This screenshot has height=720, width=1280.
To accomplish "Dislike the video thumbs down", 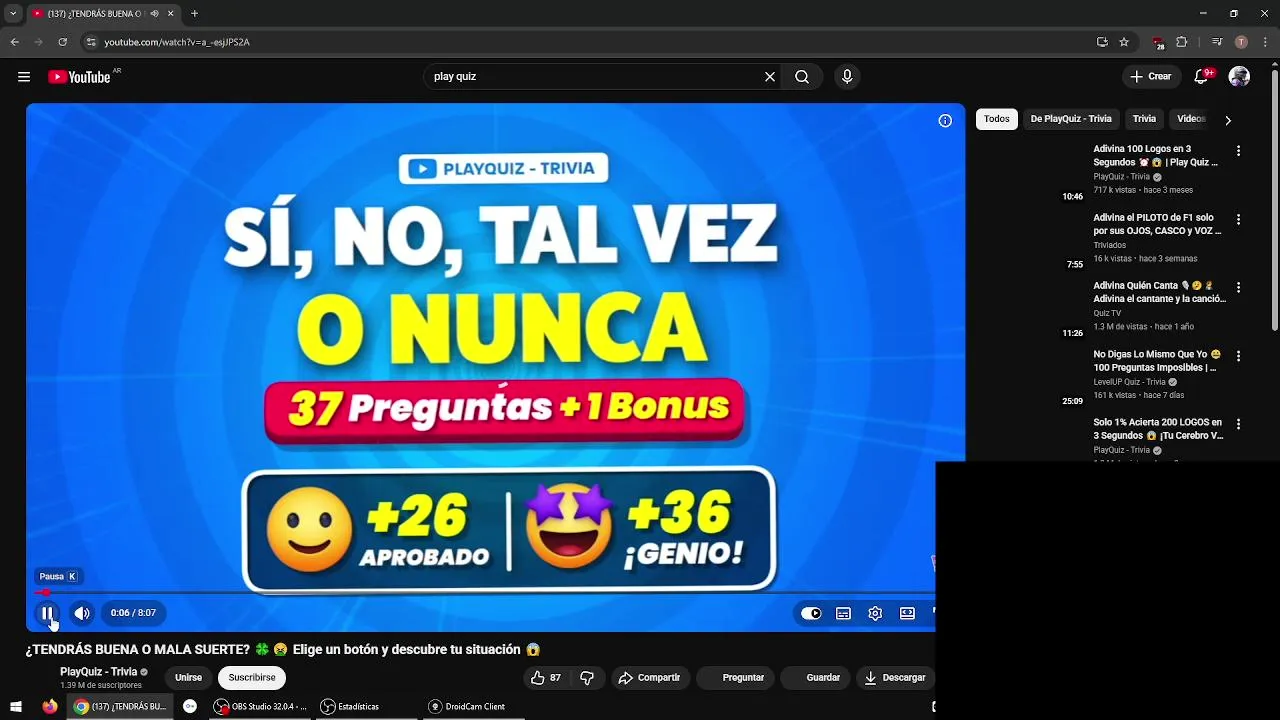I will (587, 678).
